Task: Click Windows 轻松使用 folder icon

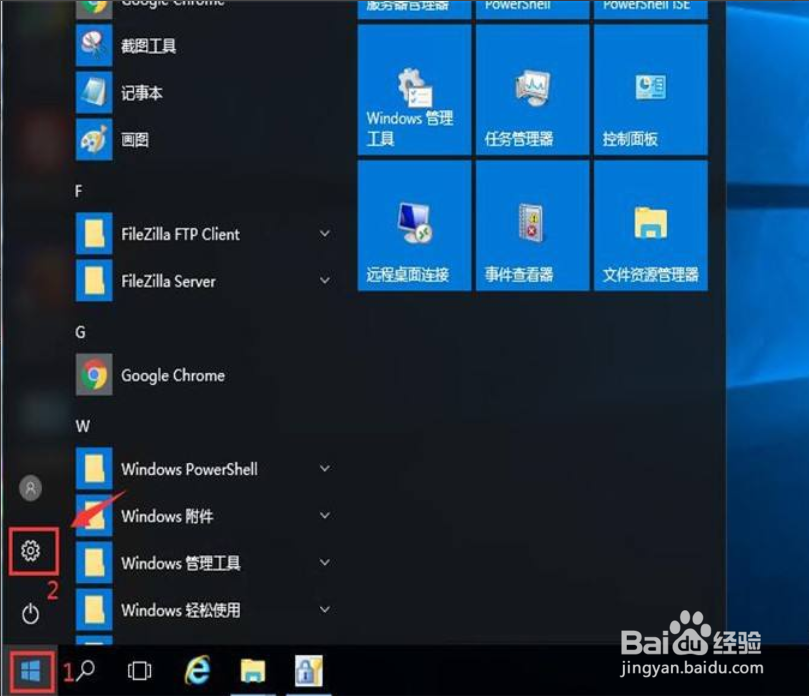Action: [94, 609]
